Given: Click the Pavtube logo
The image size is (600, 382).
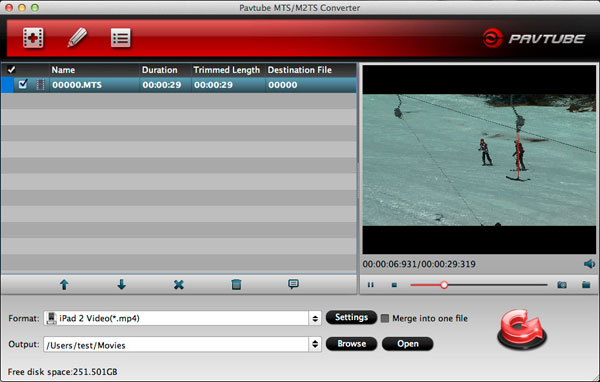Looking at the screenshot, I should [534, 38].
